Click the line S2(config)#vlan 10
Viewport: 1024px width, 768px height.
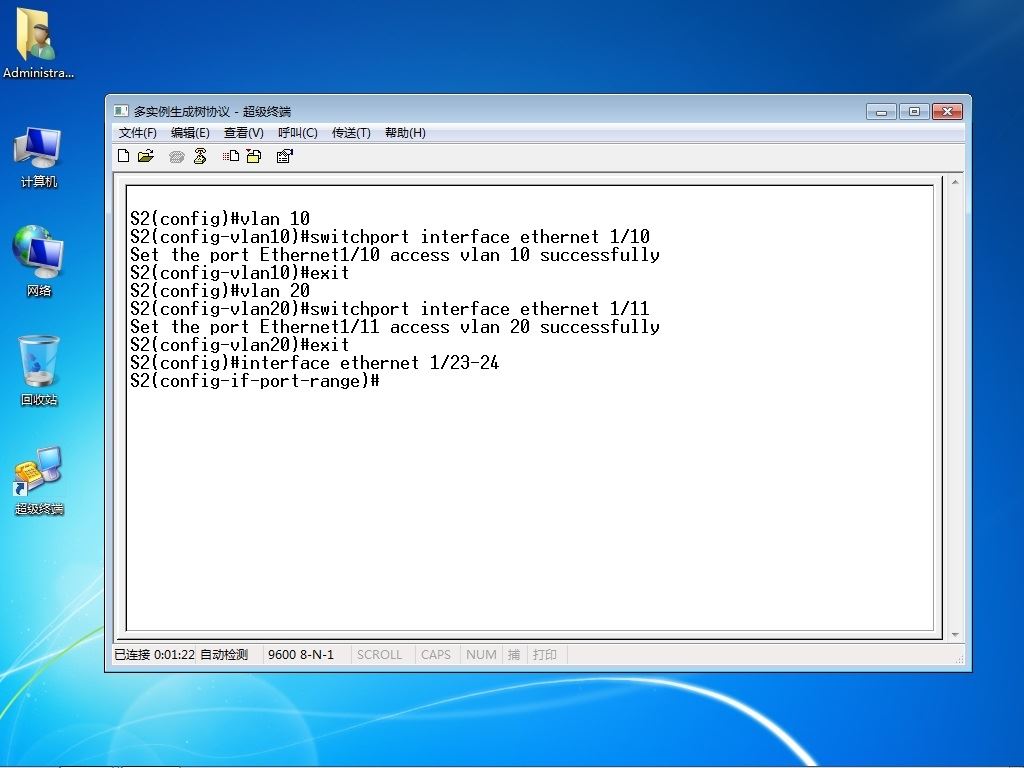coord(219,219)
